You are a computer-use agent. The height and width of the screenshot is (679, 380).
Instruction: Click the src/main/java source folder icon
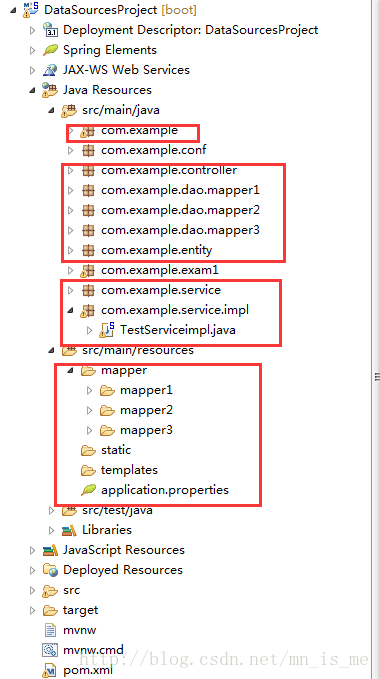pos(69,110)
